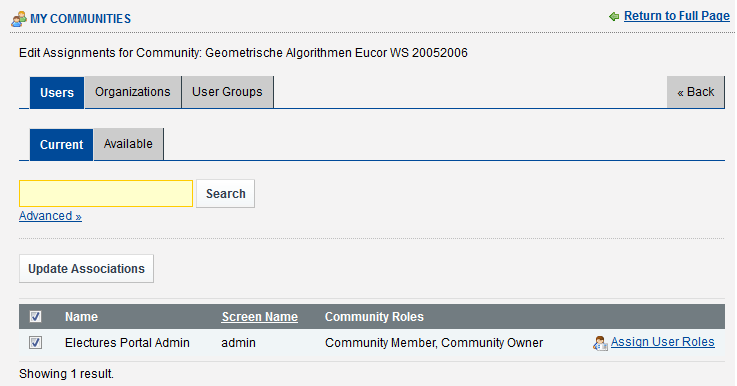Screen dimensions: 737x386
Task: Click the MY COMMUNITIES portlet title
Action: pos(80,19)
